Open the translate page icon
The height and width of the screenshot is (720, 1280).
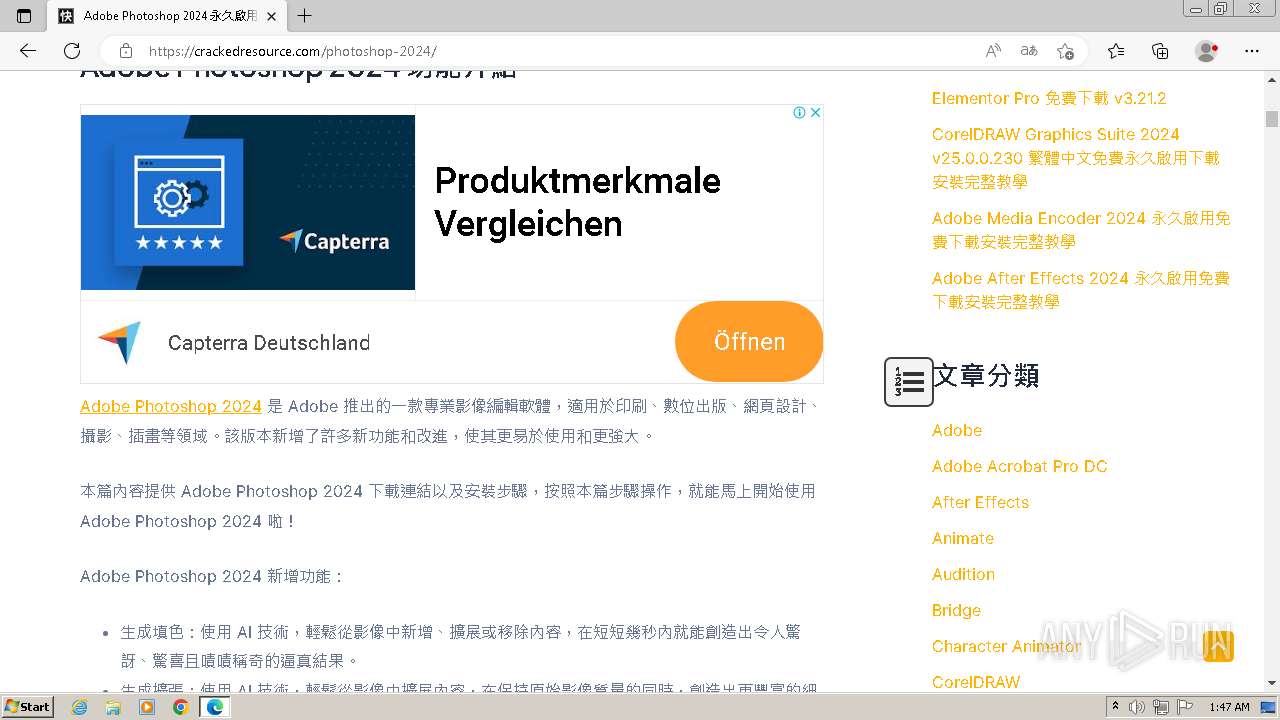1029,51
